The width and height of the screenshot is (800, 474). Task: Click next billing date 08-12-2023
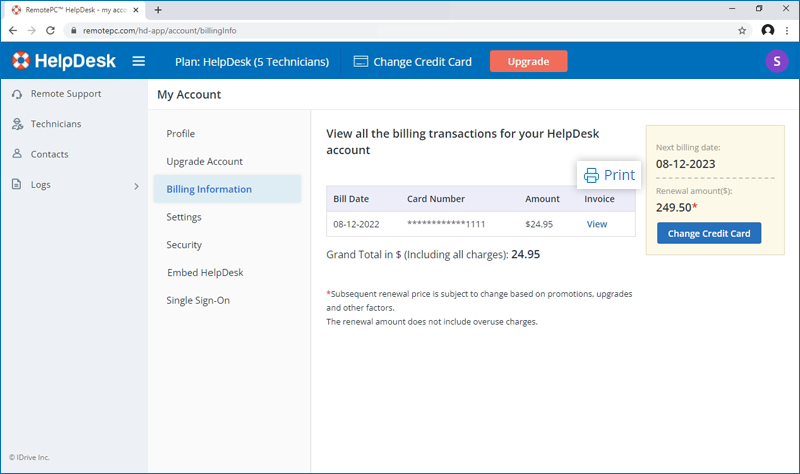[685, 164]
